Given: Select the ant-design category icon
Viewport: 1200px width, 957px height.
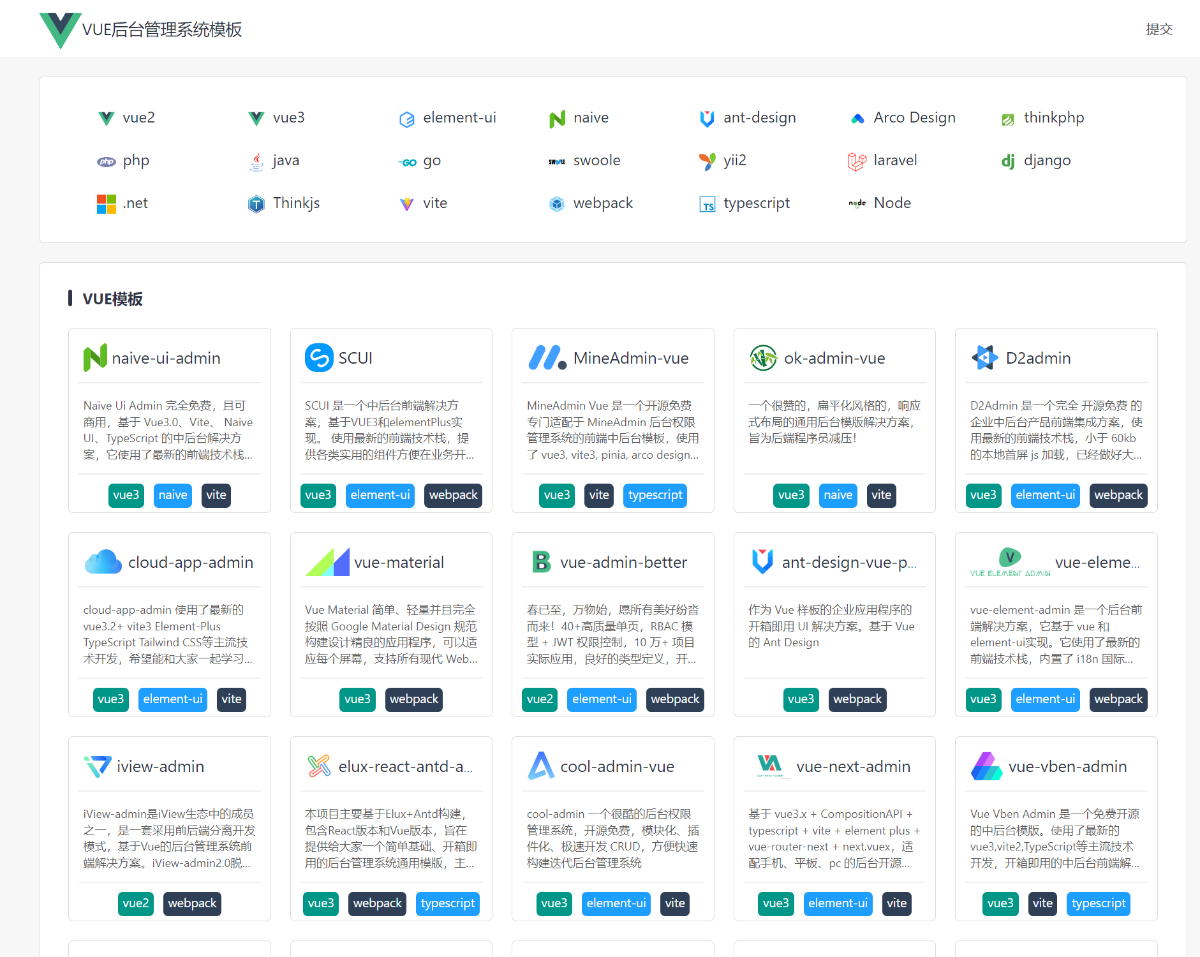Looking at the screenshot, I should [x=707, y=119].
